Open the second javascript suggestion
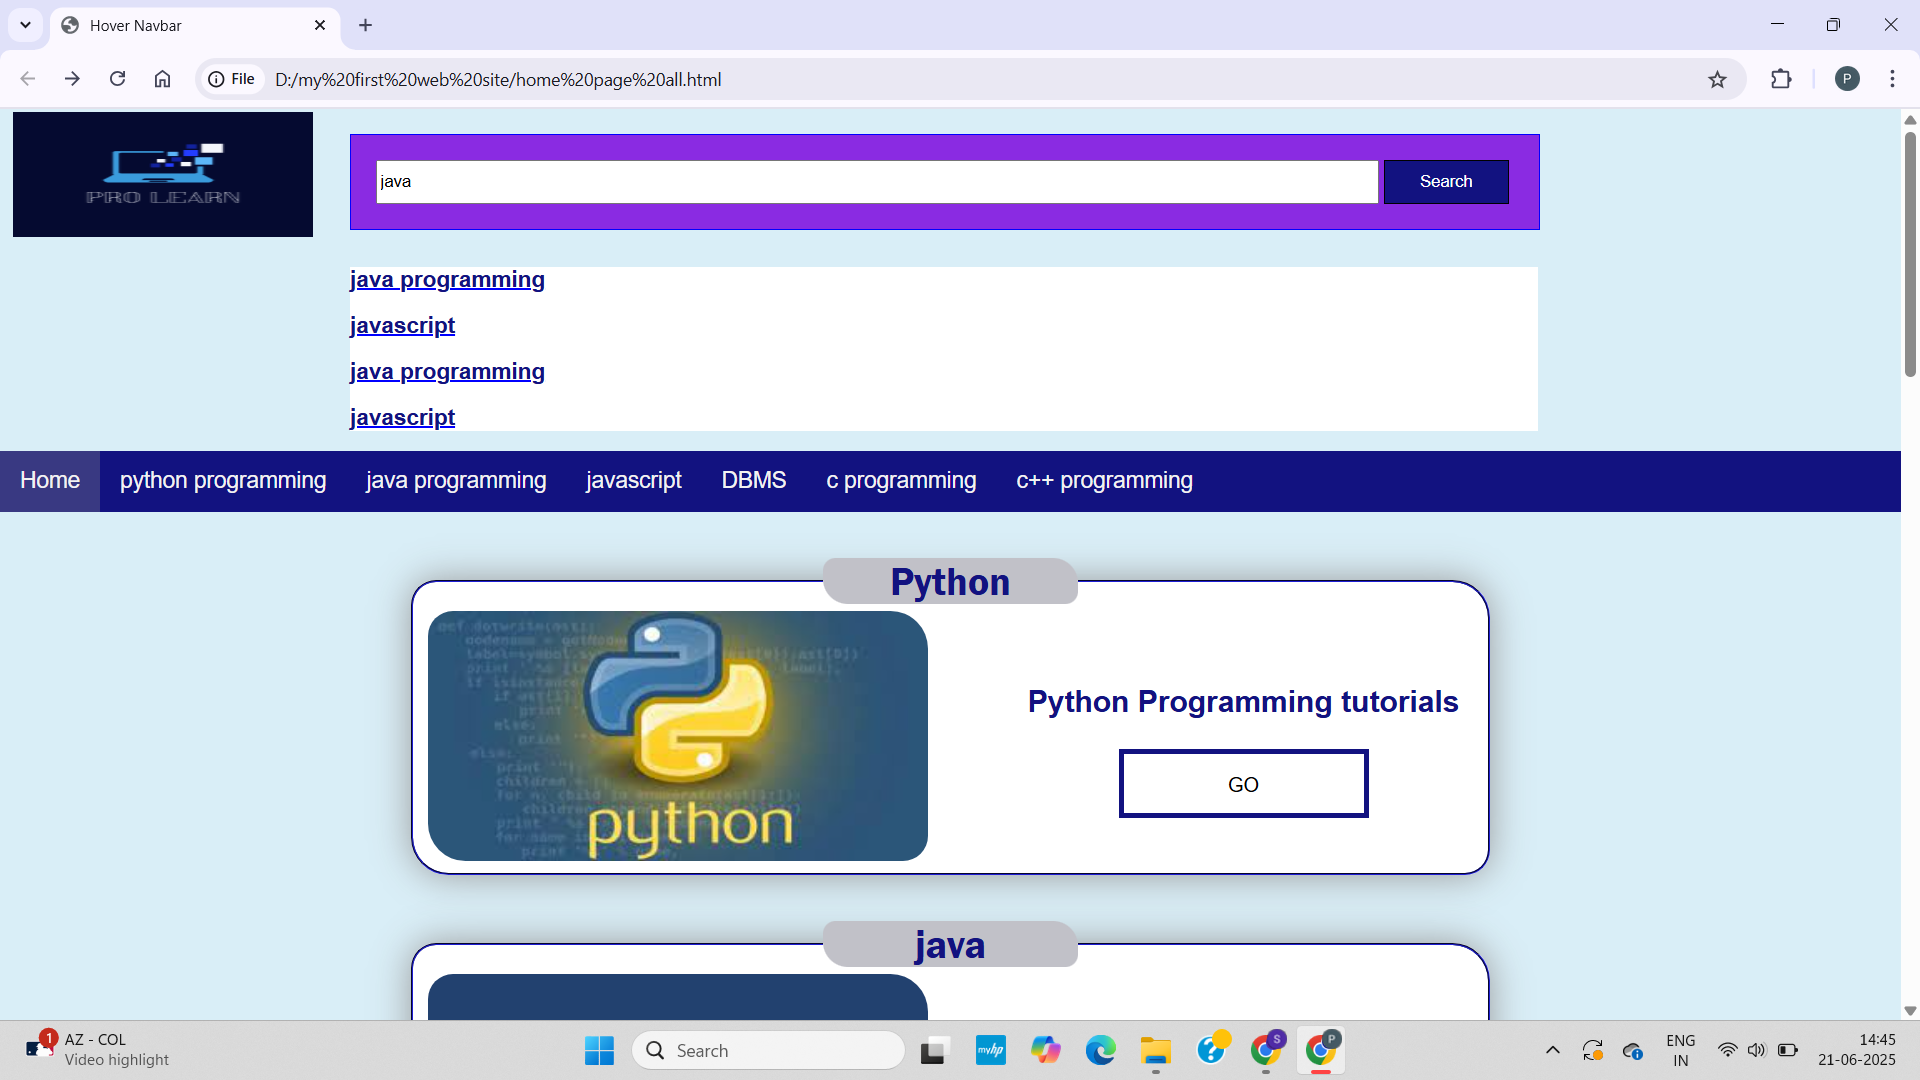 pos(402,418)
